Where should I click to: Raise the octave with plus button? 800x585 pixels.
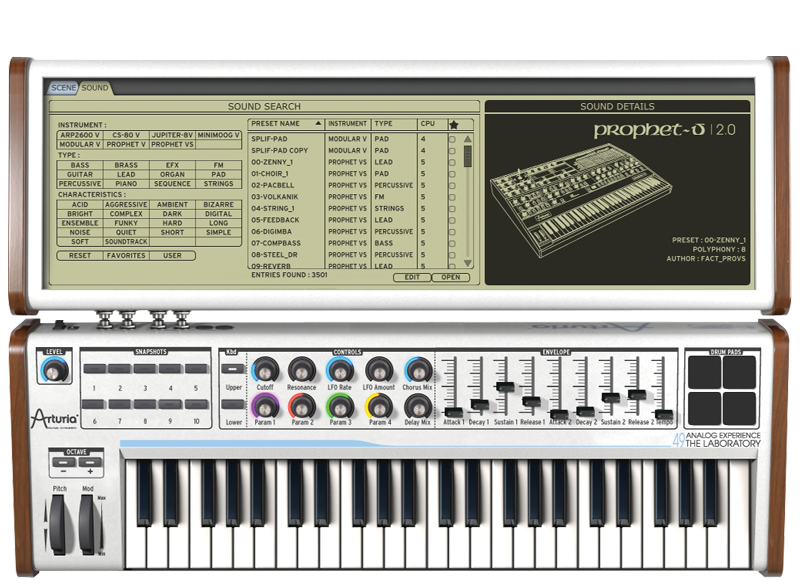pos(90,463)
